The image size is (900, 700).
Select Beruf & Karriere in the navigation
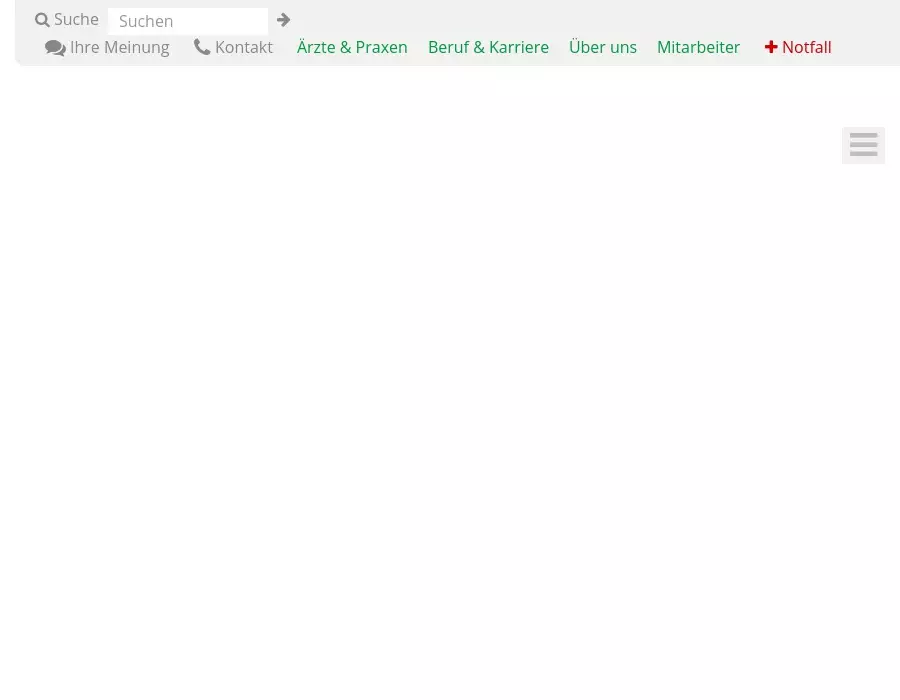tap(488, 47)
